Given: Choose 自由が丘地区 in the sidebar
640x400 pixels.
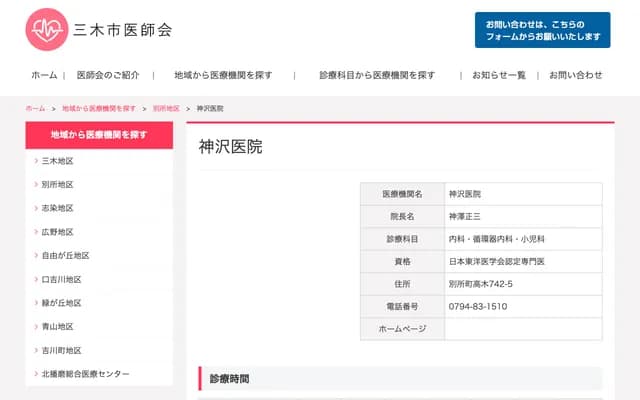Looking at the screenshot, I should (65, 256).
